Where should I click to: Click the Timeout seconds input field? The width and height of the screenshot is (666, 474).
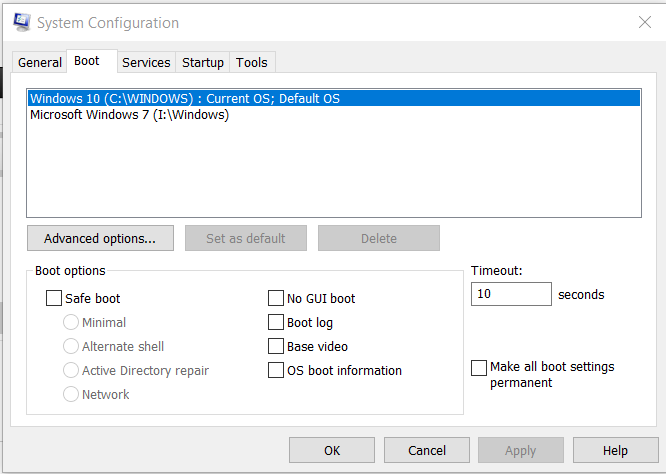(x=511, y=294)
